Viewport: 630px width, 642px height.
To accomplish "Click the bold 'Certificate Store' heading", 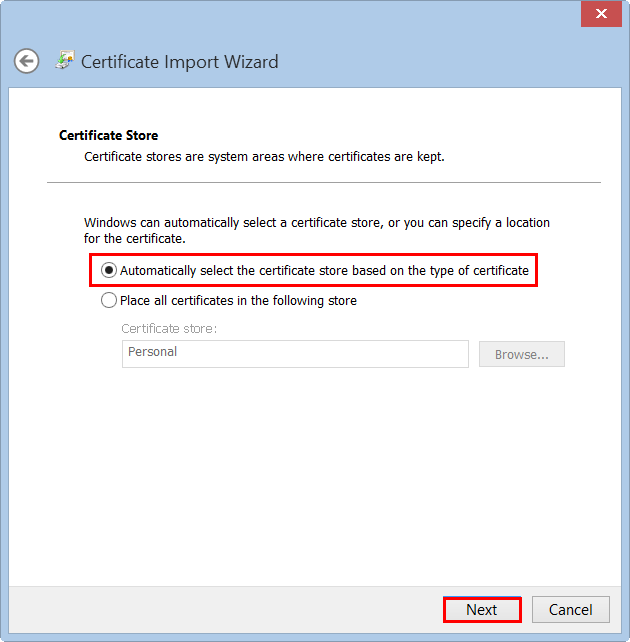I will [x=108, y=135].
